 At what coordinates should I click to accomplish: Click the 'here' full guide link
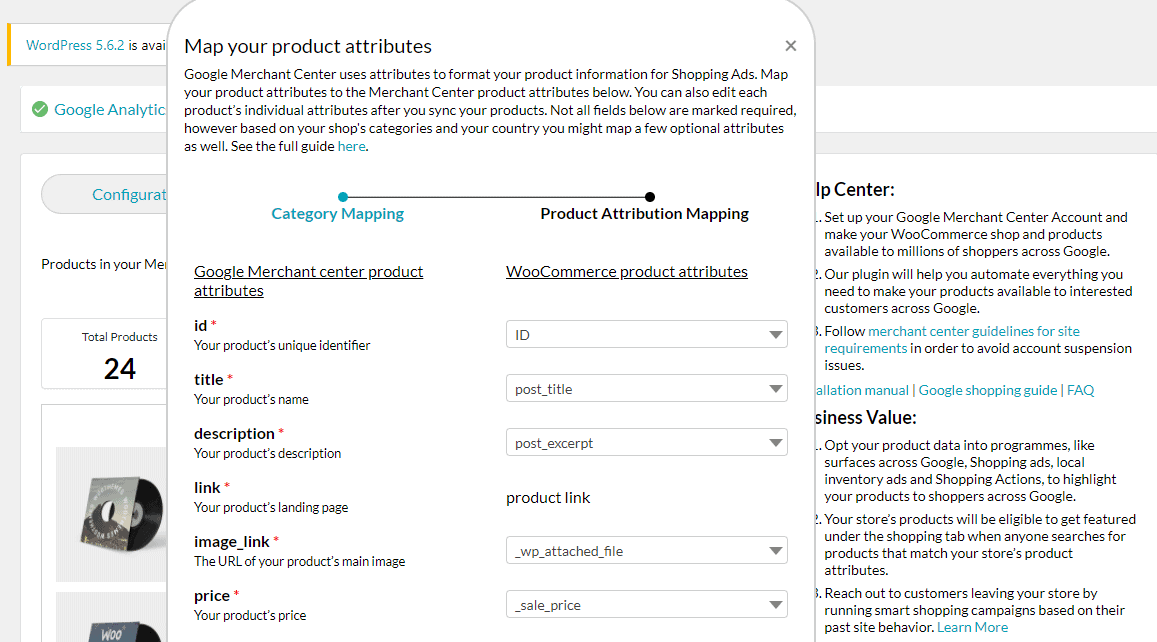[x=351, y=146]
